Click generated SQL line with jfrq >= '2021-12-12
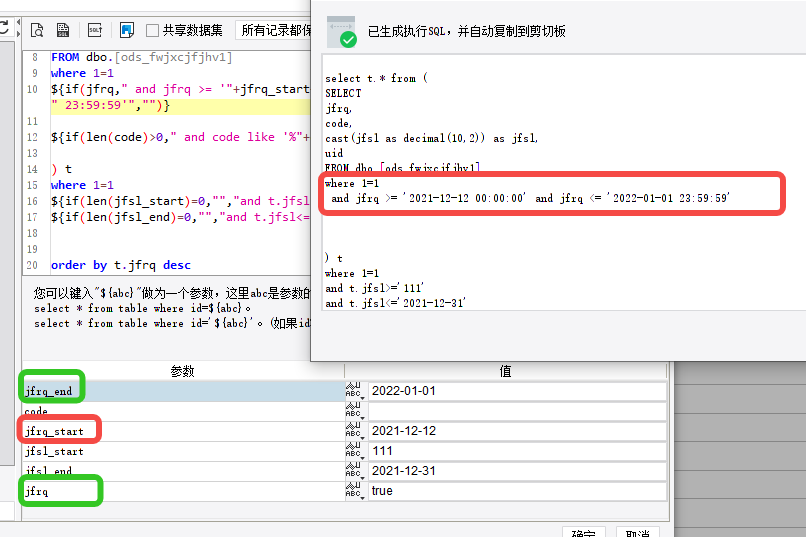The width and height of the screenshot is (806, 537). (530, 198)
